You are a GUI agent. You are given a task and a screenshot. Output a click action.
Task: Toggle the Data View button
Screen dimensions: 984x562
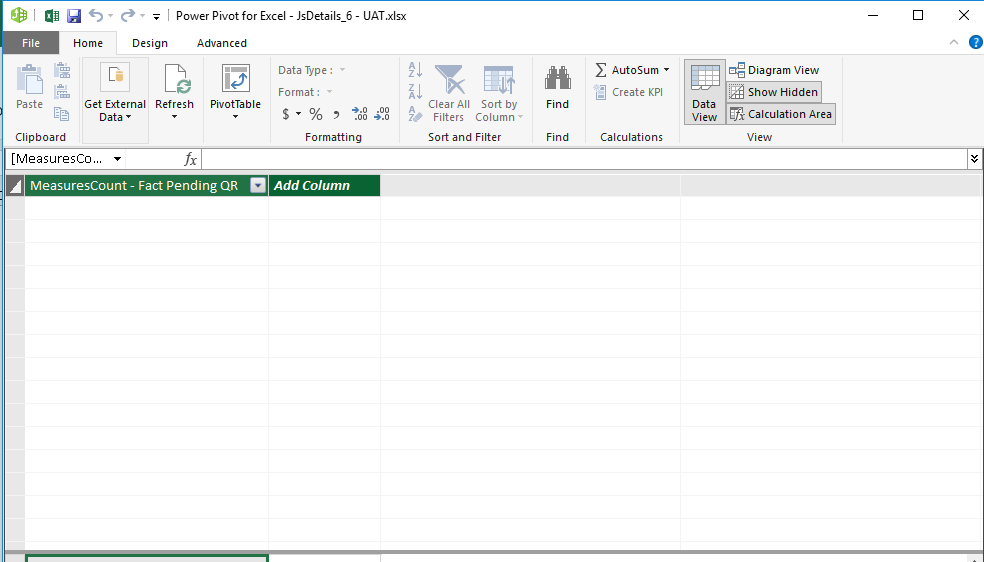pyautogui.click(x=704, y=92)
